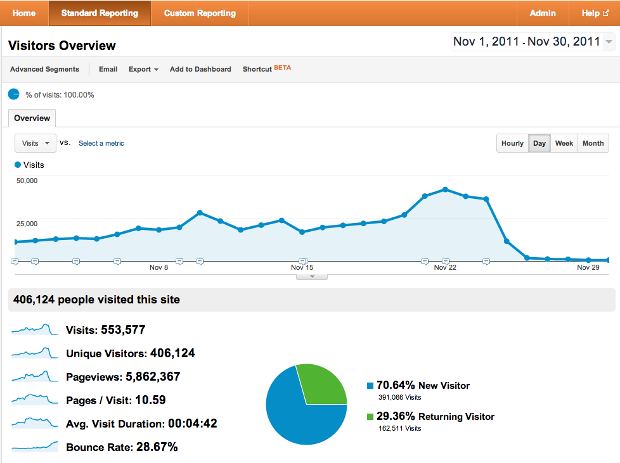
Task: Click the Avg. Visit Duration sparkline icon
Action: click(x=34, y=423)
